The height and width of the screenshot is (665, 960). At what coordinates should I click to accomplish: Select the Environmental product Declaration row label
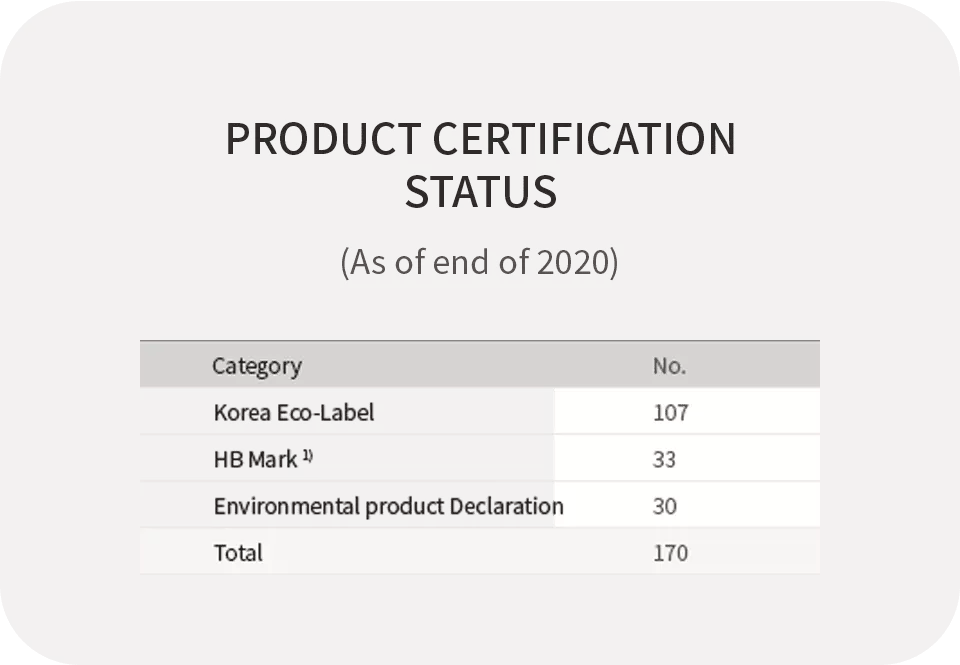(x=389, y=507)
